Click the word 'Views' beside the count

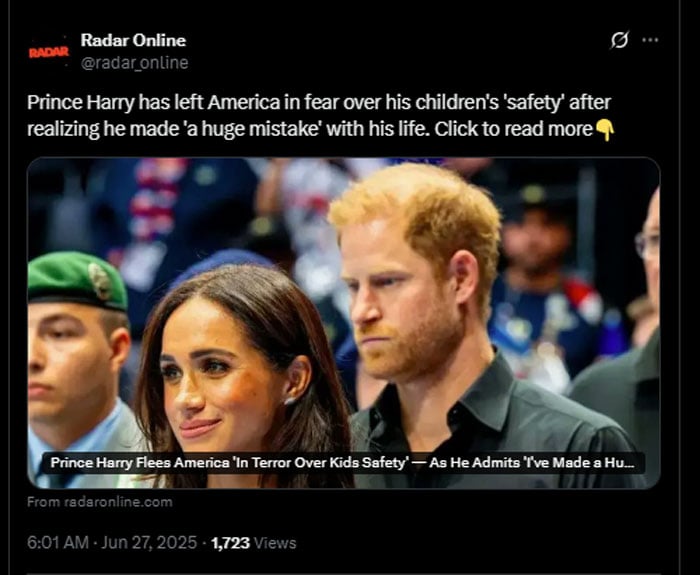274,543
